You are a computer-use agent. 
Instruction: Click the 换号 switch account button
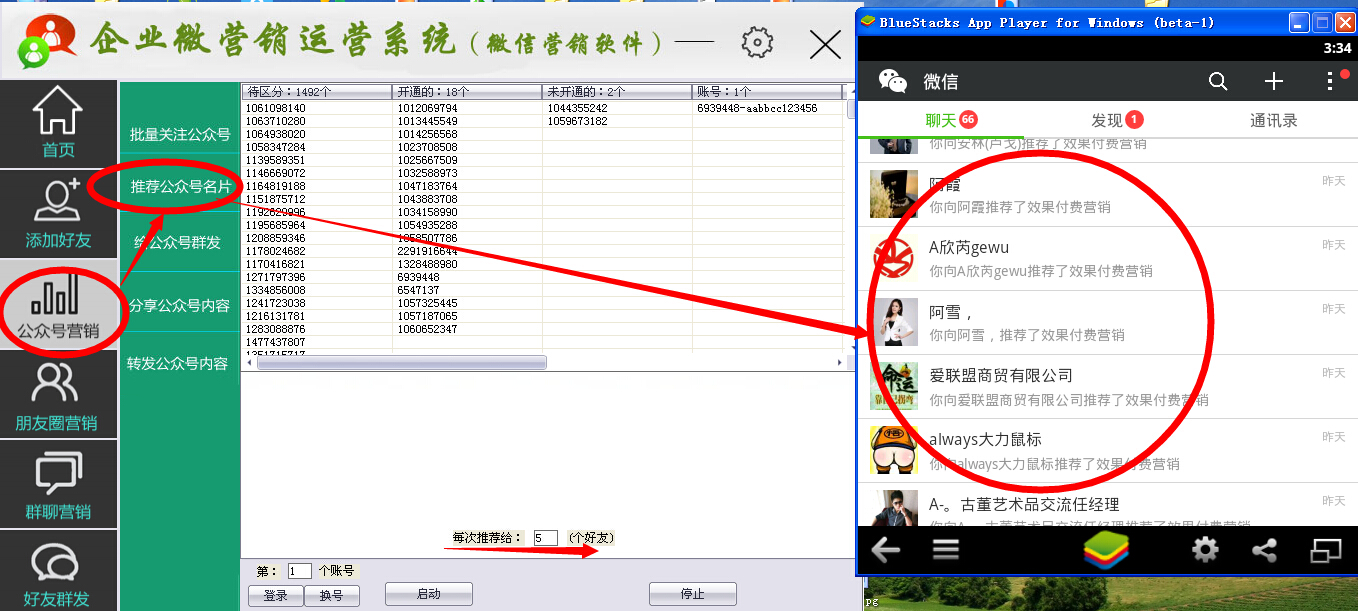tap(331, 595)
